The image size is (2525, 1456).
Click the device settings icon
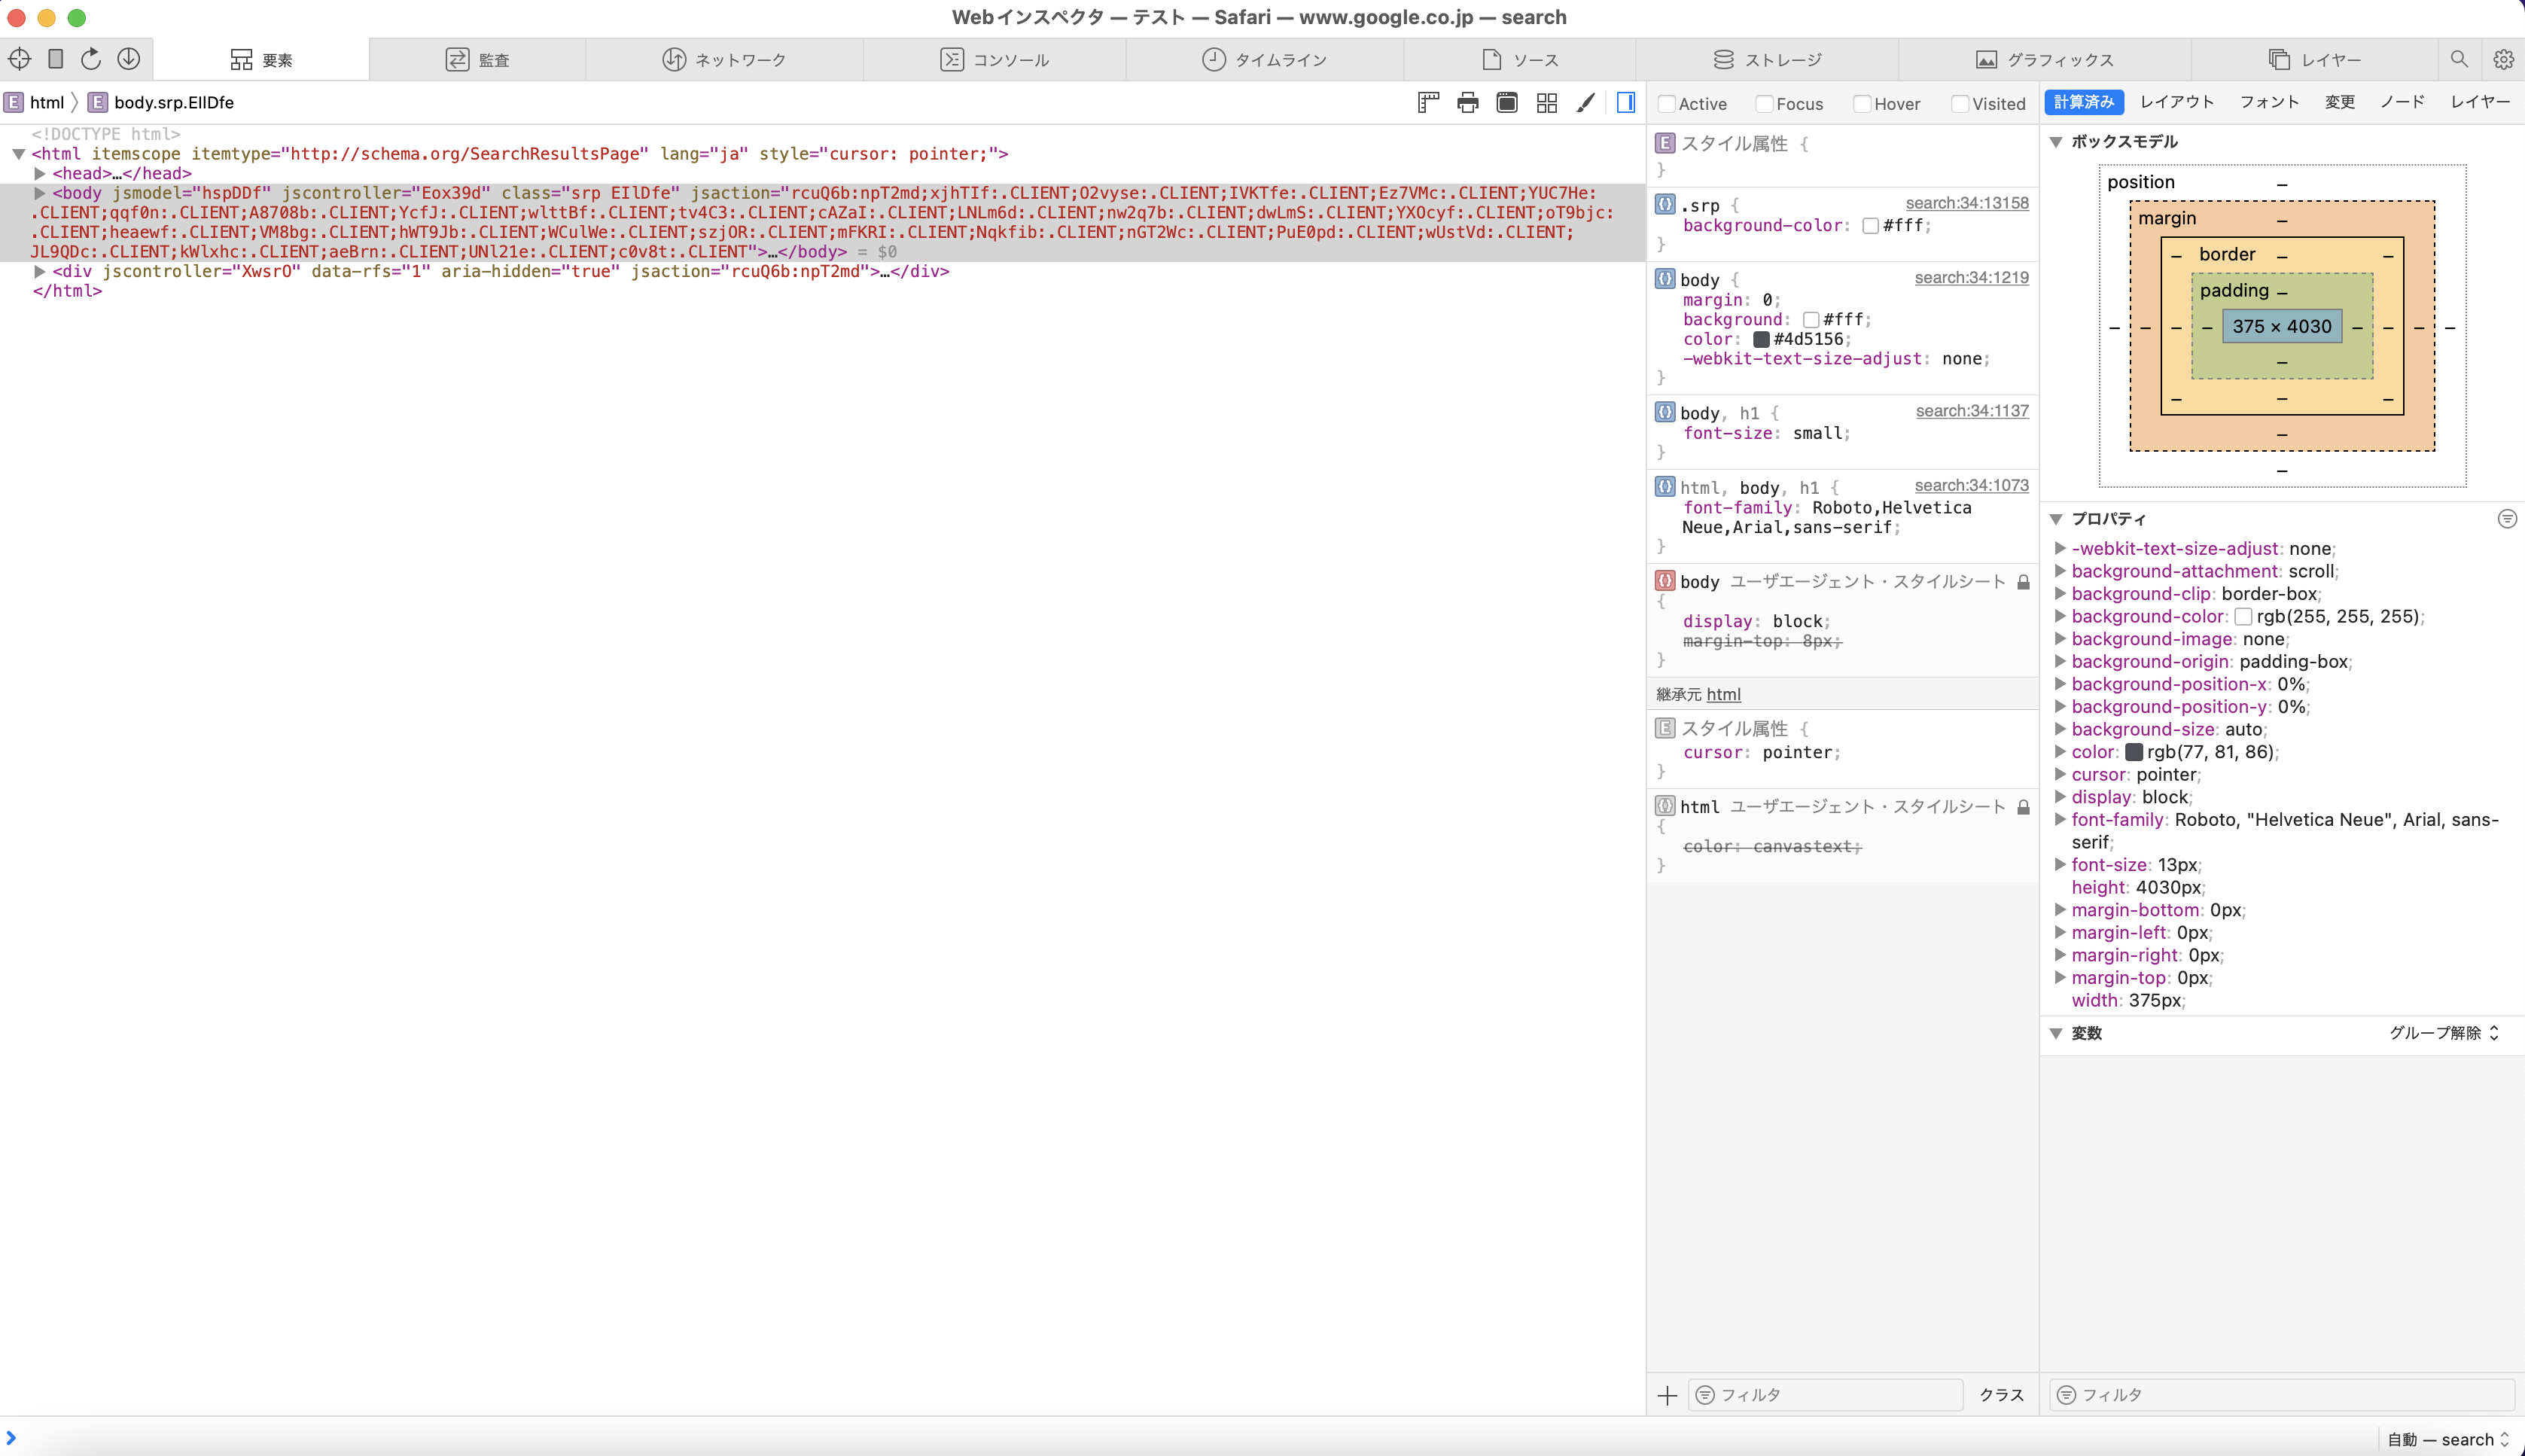tap(56, 59)
